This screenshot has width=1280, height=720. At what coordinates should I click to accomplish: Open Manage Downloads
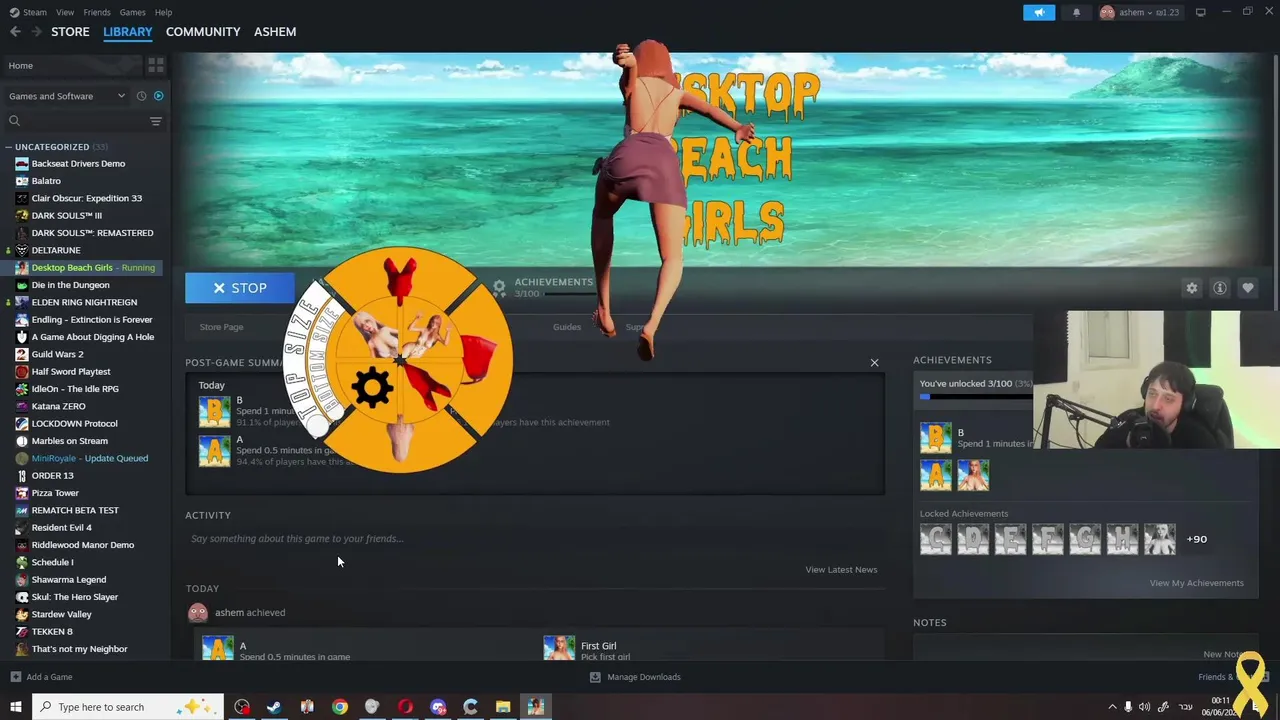pos(635,677)
